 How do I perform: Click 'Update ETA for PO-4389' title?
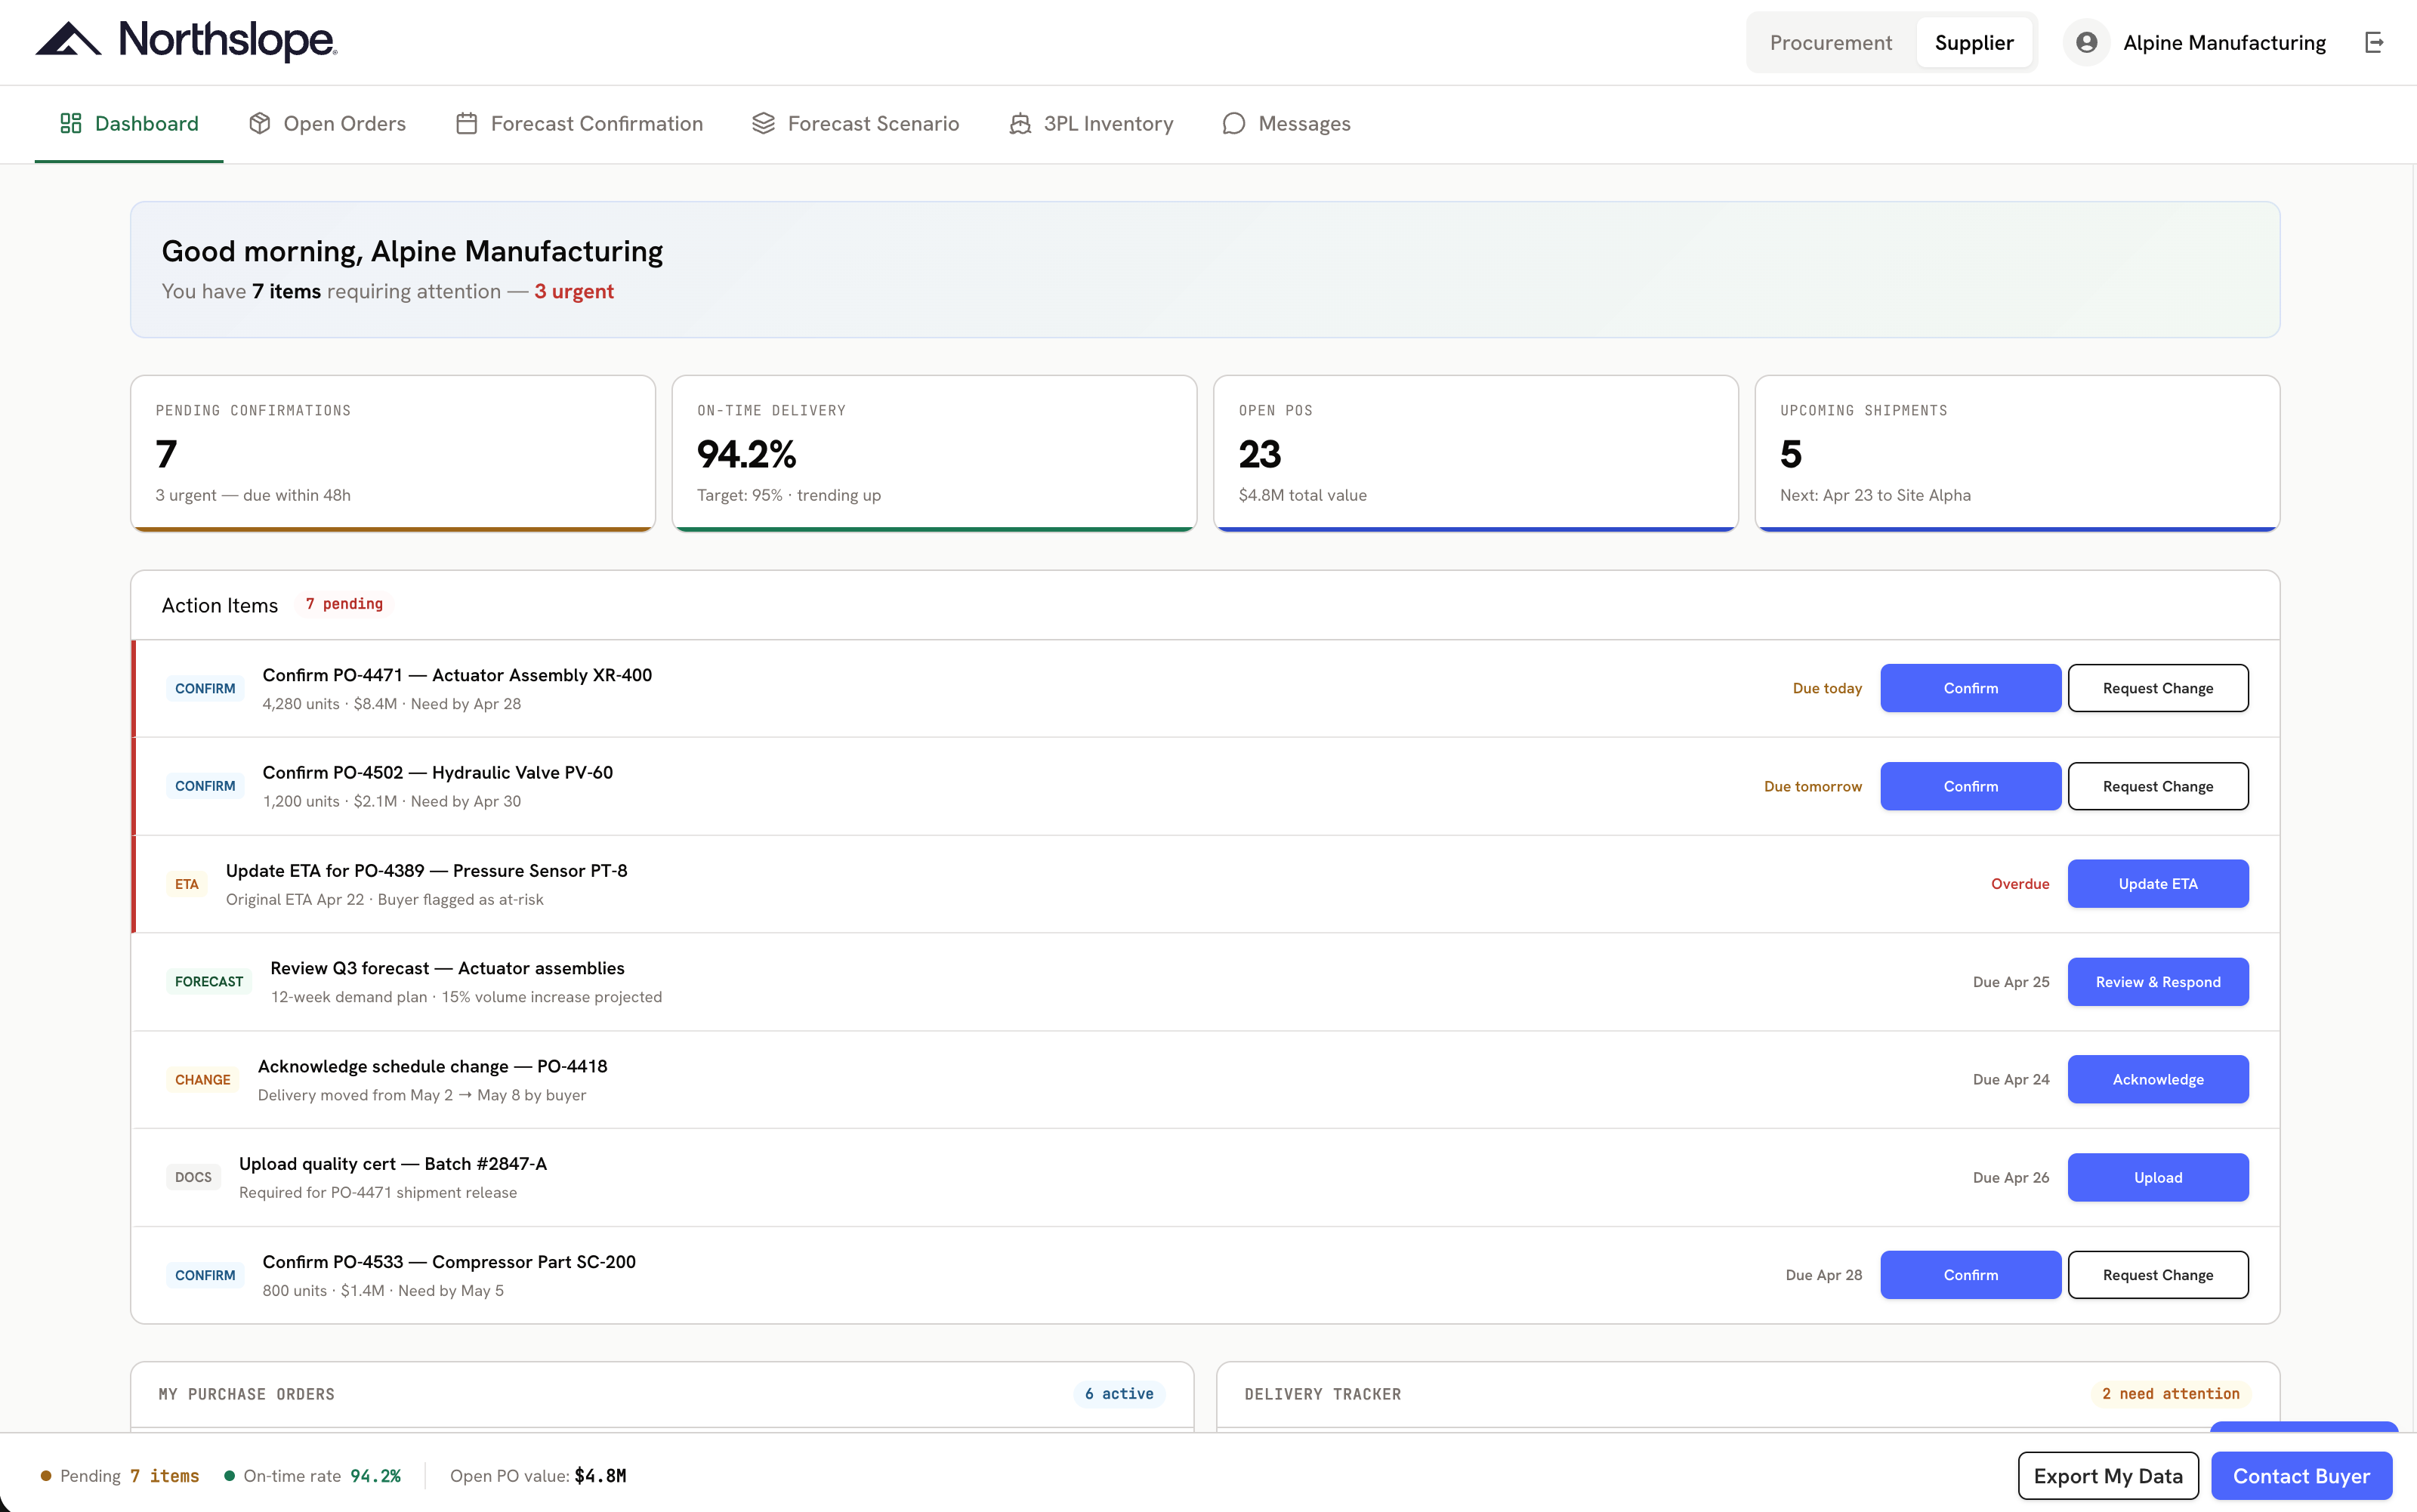[427, 870]
